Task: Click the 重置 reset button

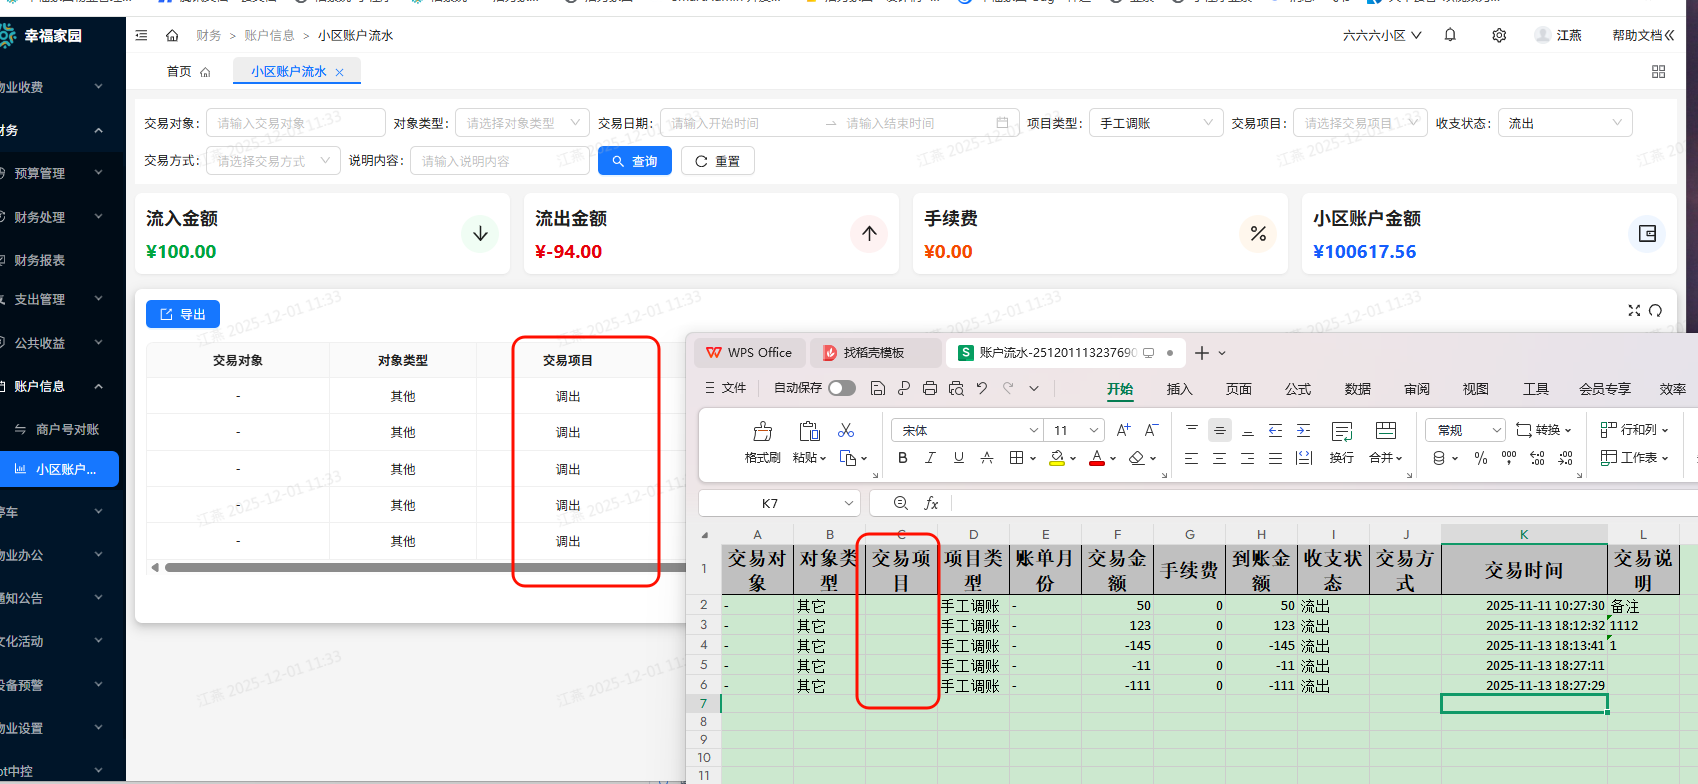Action: (718, 161)
